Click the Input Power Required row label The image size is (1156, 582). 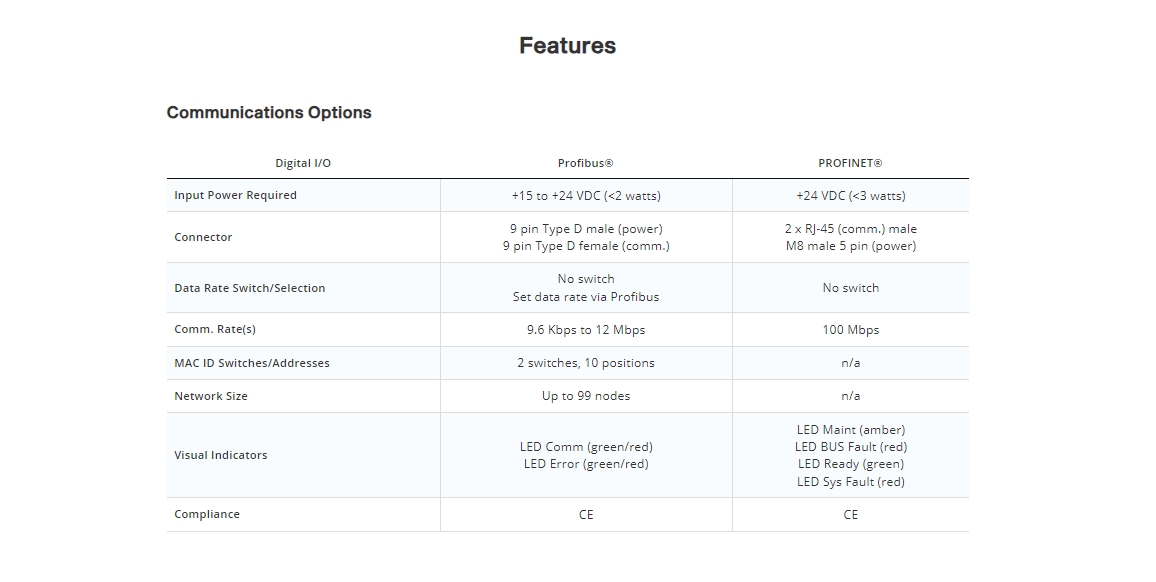pos(235,195)
